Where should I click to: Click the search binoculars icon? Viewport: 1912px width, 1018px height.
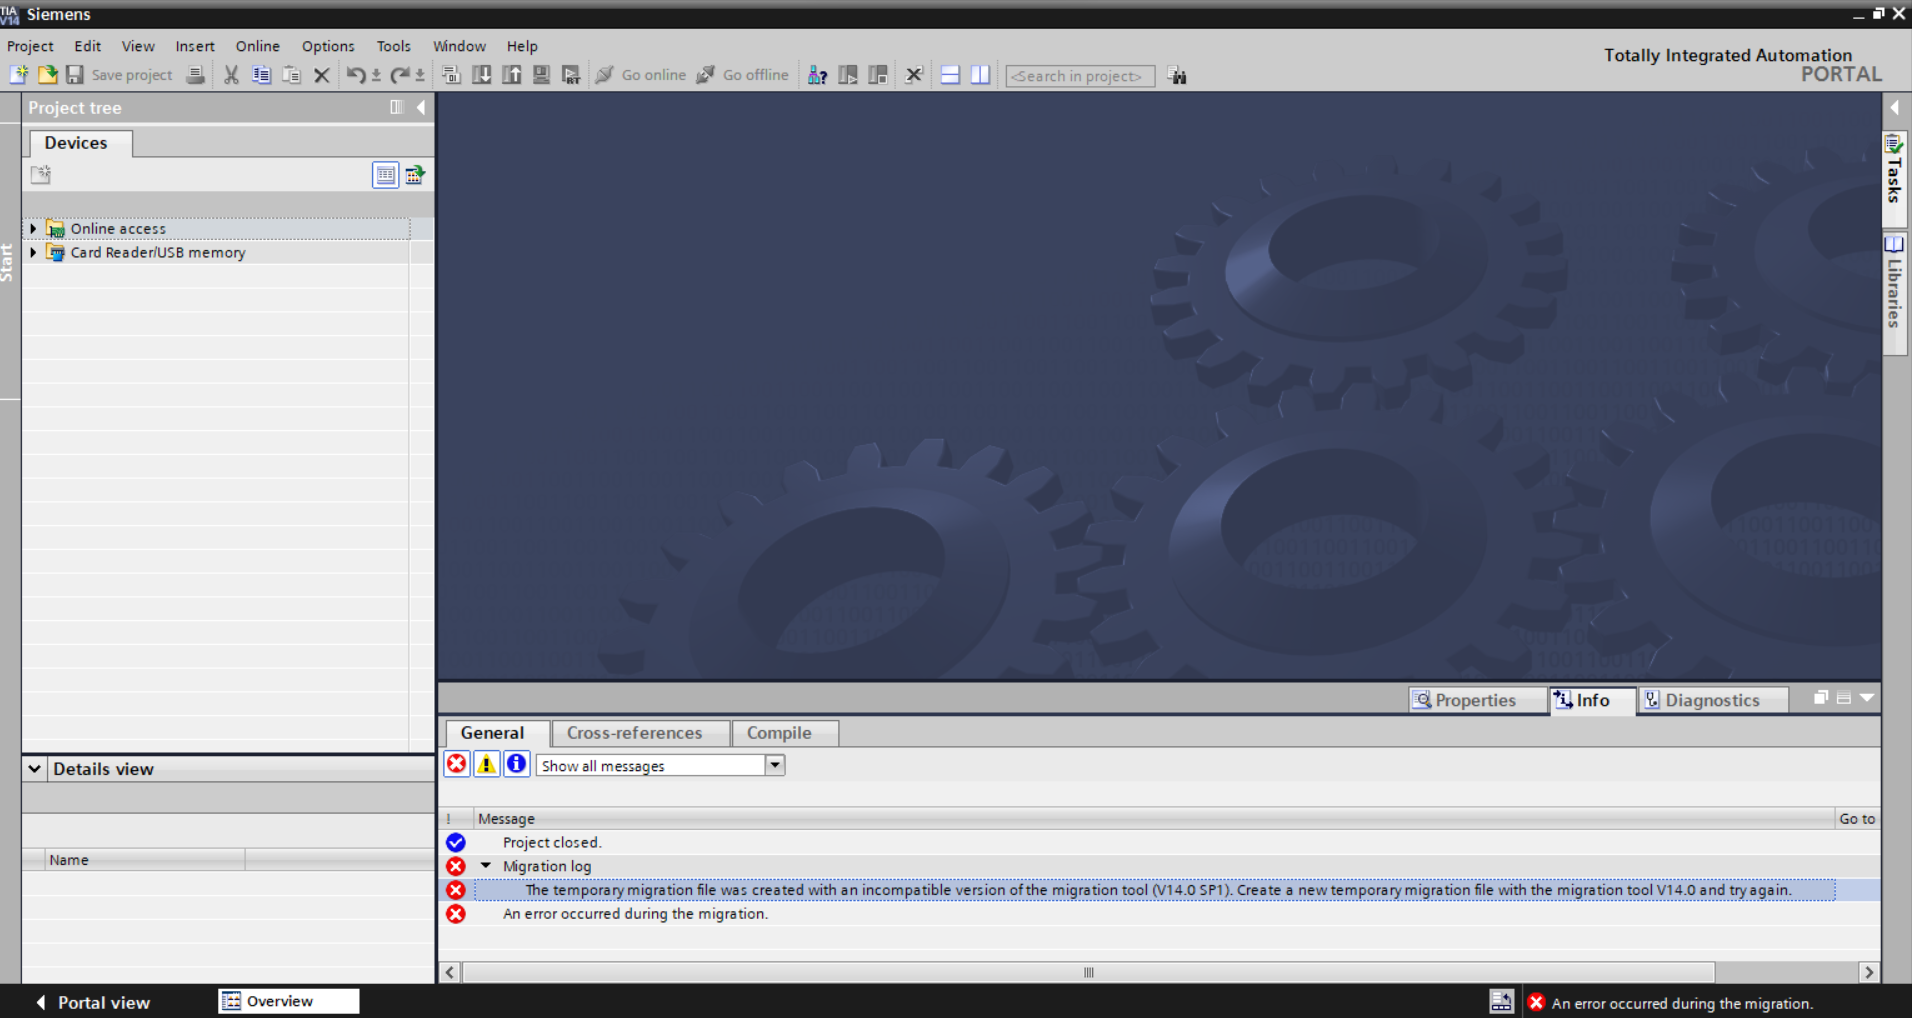tap(1177, 76)
